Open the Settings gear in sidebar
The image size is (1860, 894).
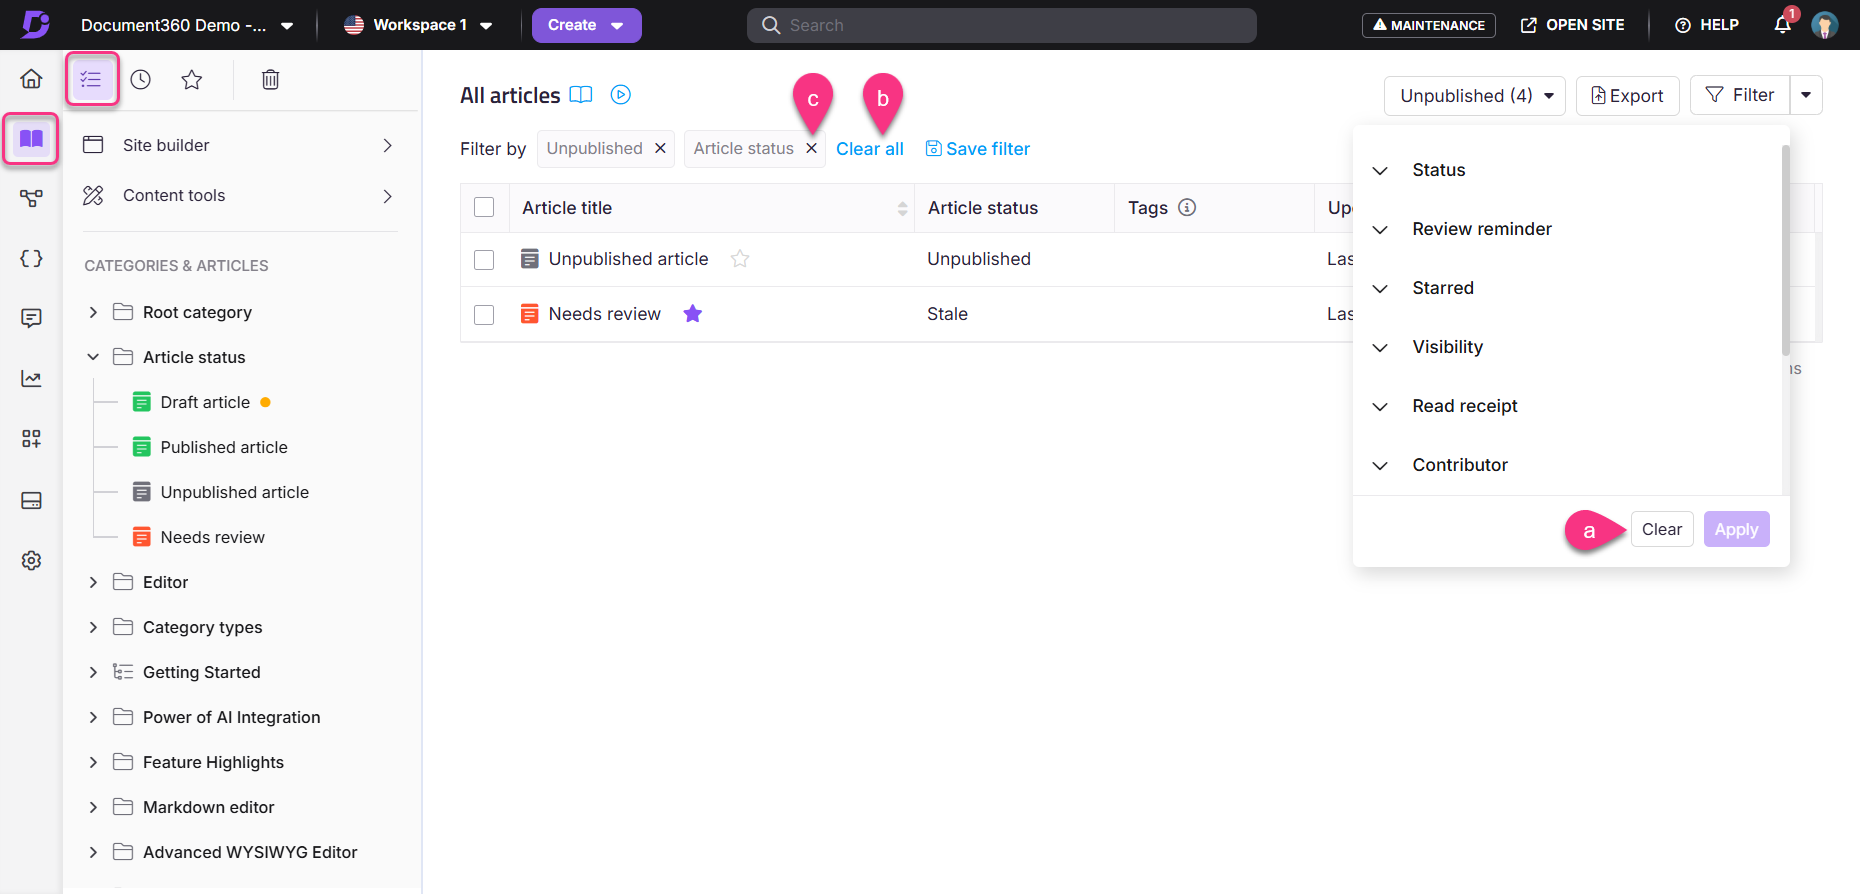click(x=32, y=561)
